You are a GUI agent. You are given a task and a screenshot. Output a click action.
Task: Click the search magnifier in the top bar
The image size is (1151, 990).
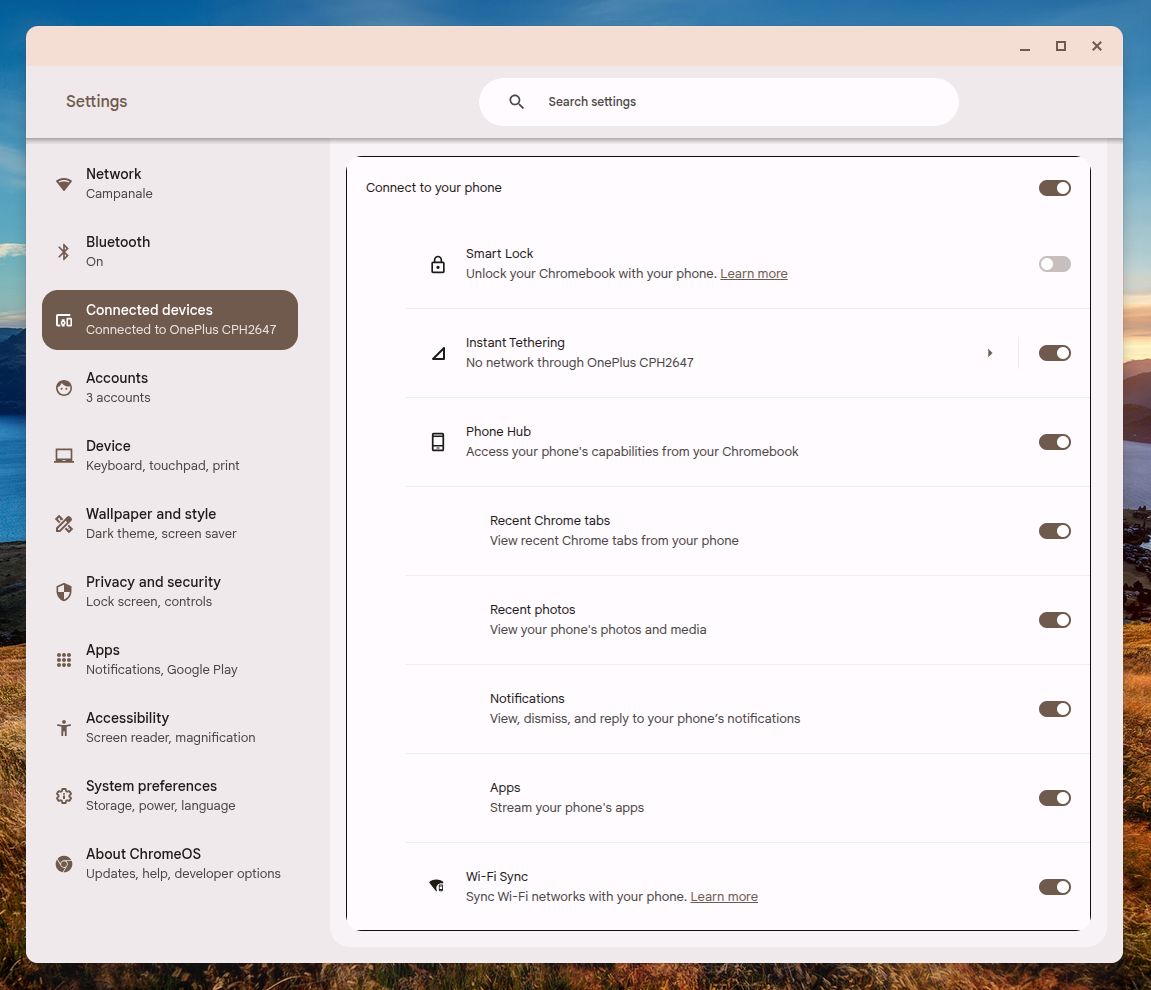click(x=516, y=101)
